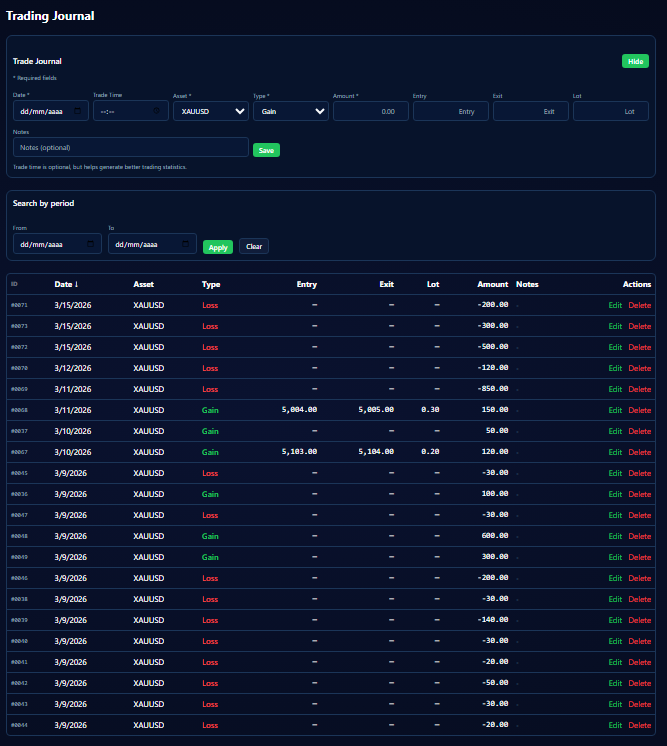Delete trade #0044 in the last row
This screenshot has width=667, height=746.
coord(639,725)
